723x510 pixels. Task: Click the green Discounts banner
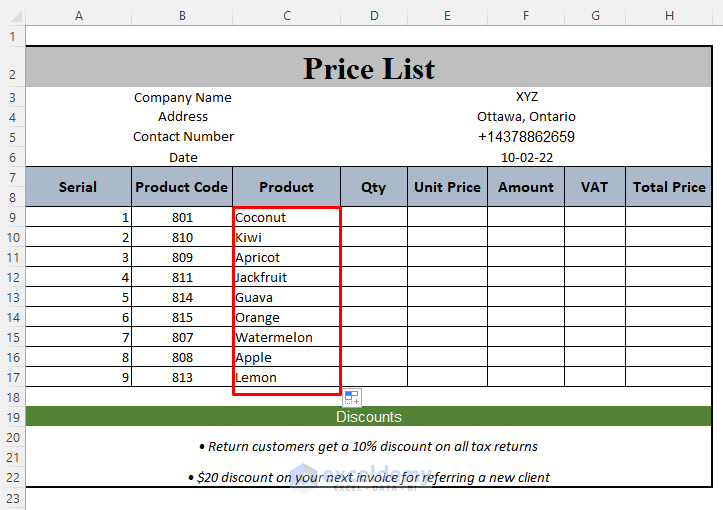tap(369, 416)
